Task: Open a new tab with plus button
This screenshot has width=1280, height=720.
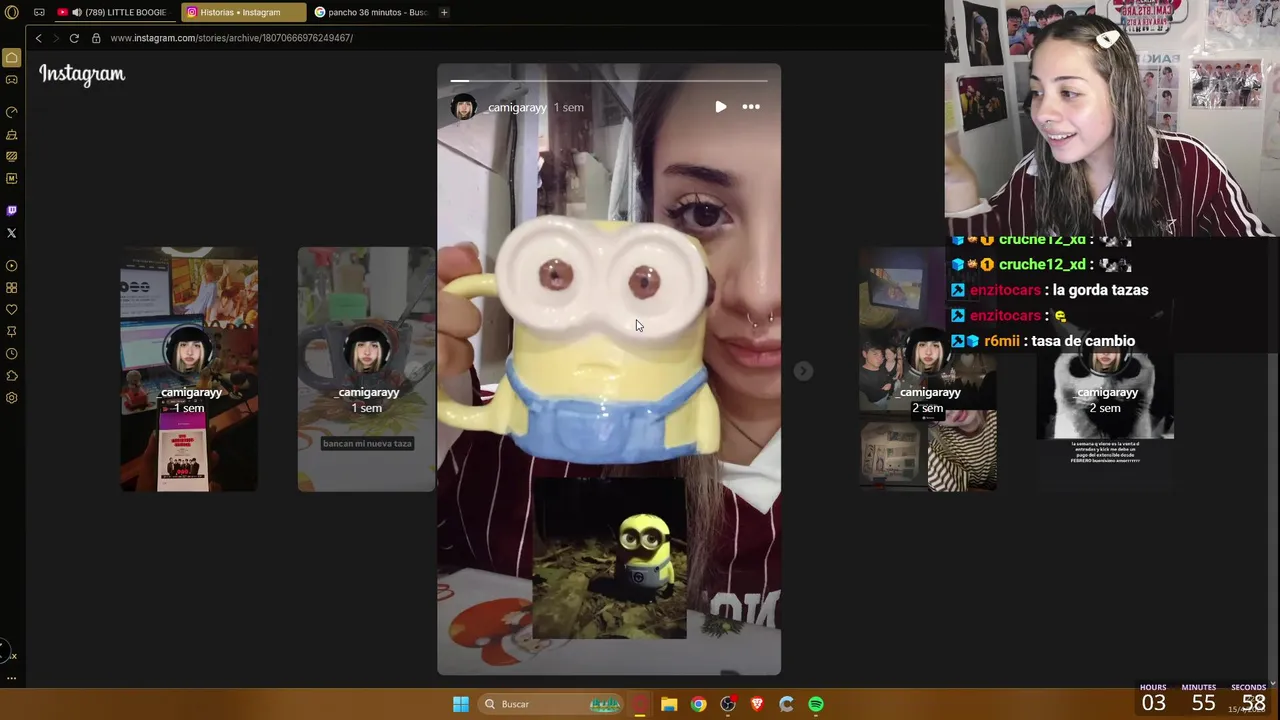Action: coord(444,12)
